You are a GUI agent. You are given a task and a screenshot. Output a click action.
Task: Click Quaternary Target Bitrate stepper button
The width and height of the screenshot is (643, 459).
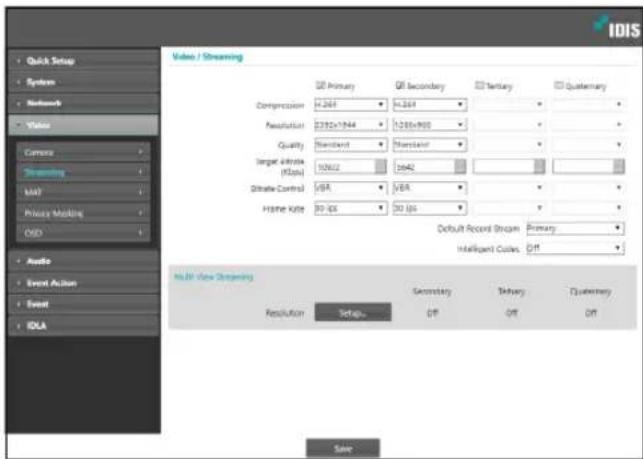click(619, 167)
